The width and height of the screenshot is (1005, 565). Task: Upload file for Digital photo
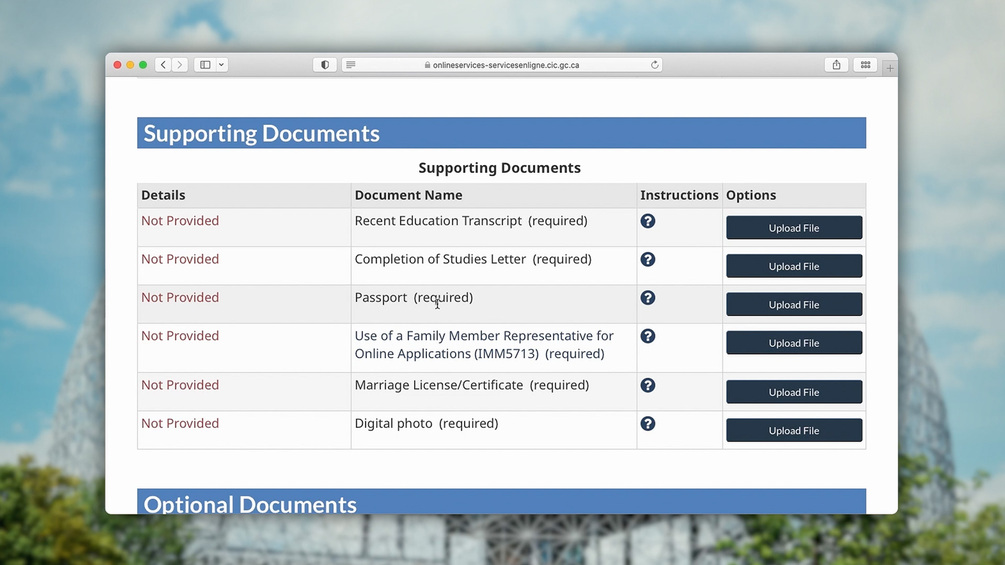point(794,430)
